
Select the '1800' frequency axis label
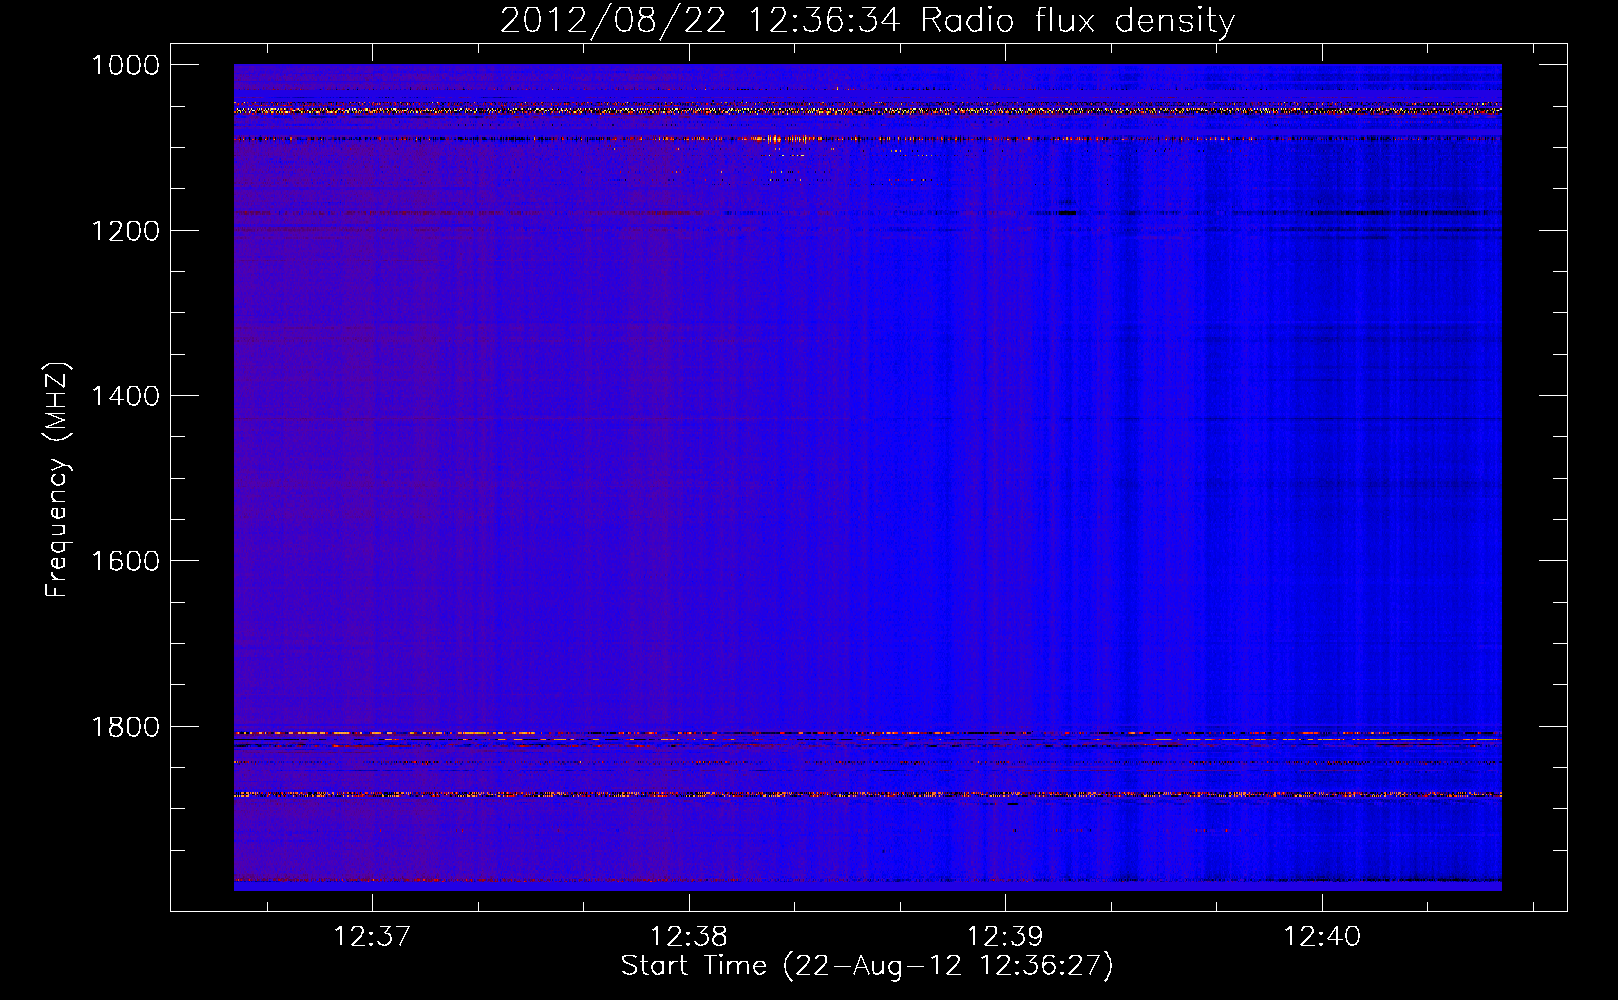(x=125, y=727)
